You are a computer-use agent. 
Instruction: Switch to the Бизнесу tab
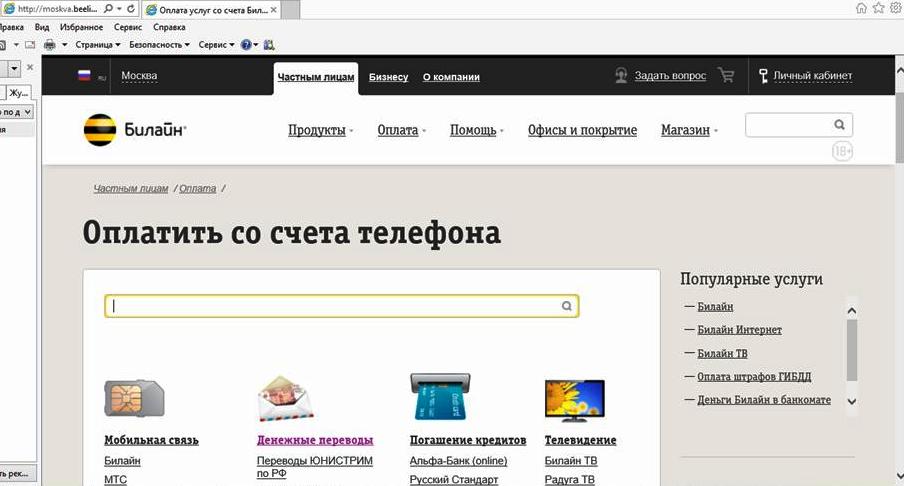coord(388,77)
